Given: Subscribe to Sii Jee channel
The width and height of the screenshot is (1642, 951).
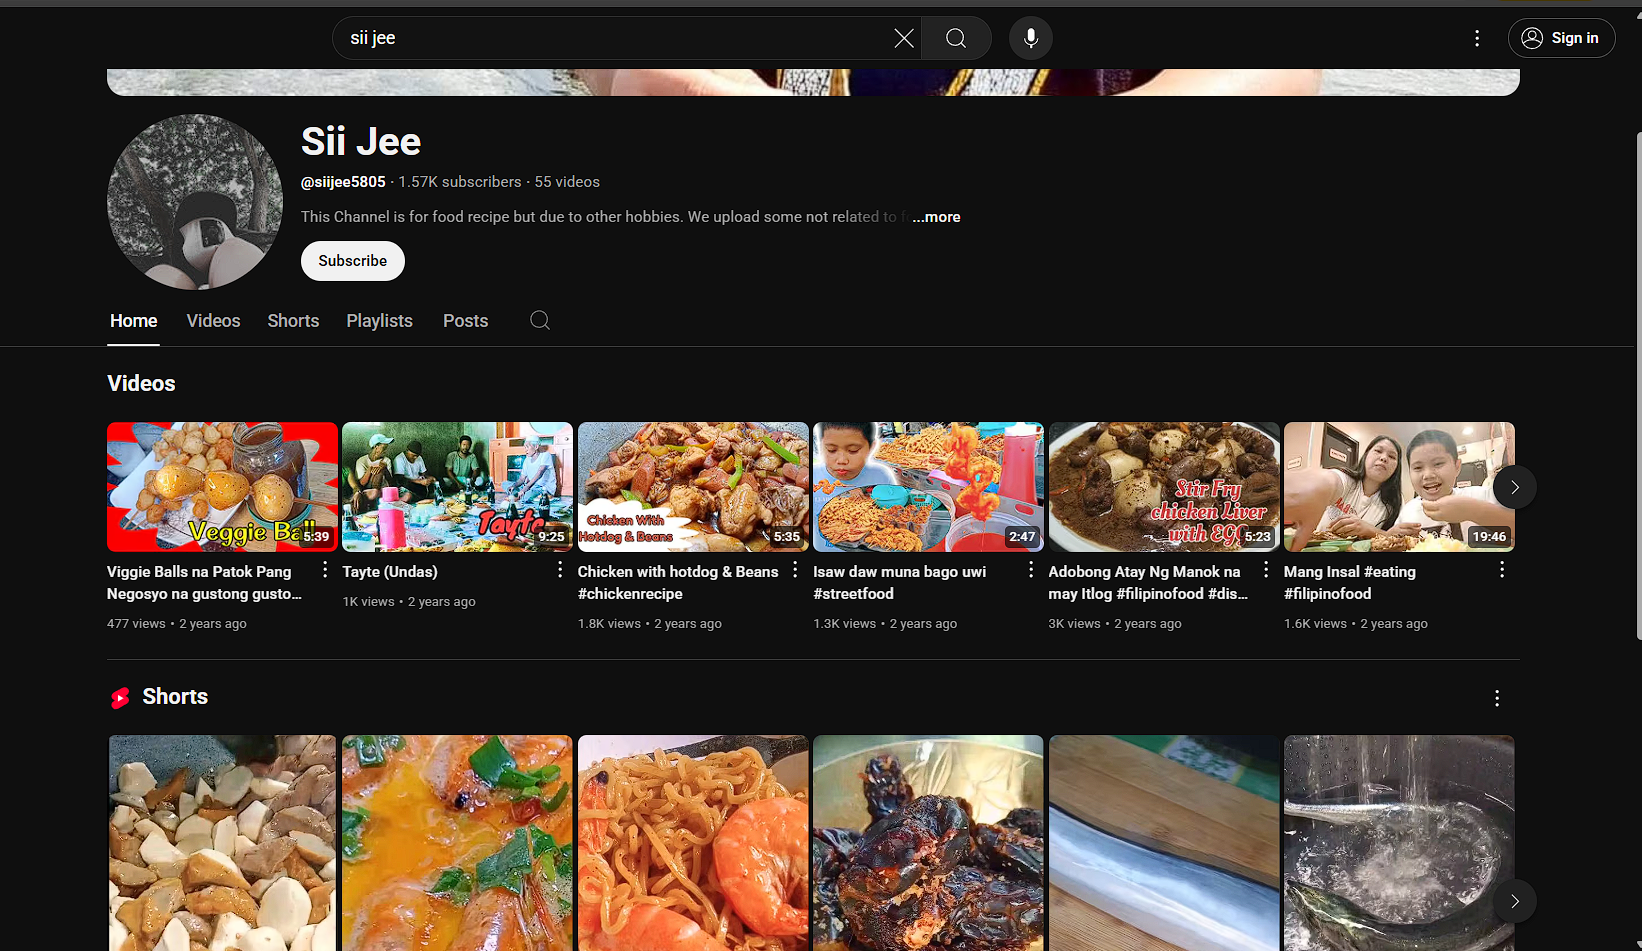Looking at the screenshot, I should pyautogui.click(x=352, y=261).
